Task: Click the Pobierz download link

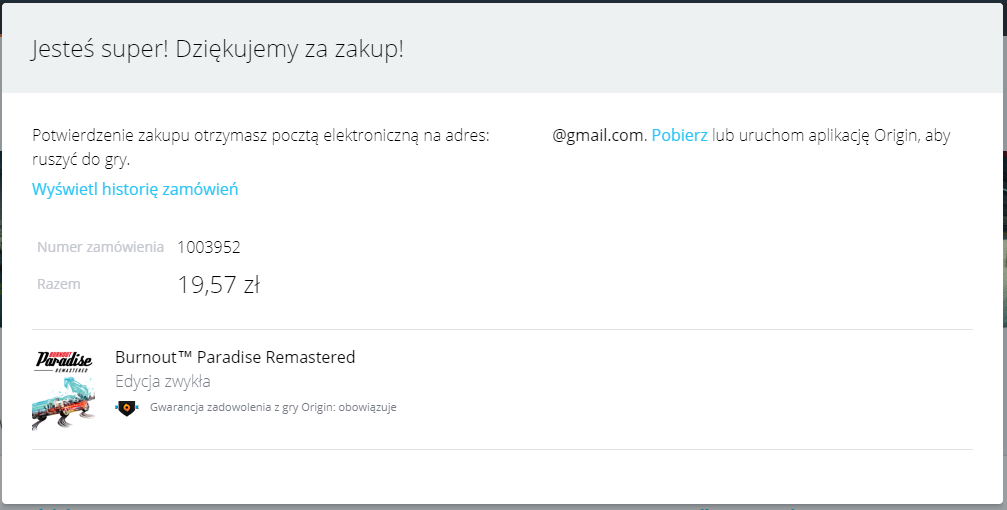Action: coord(679,136)
